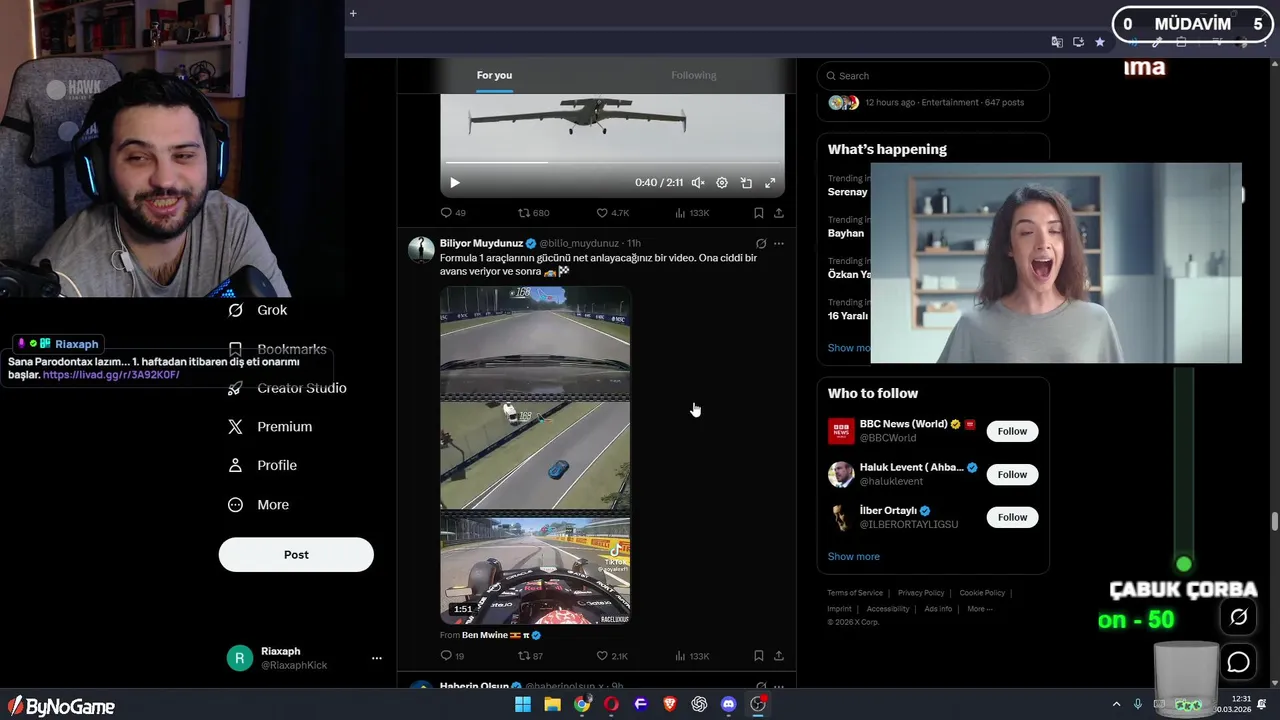
Task: Play the Formula 1 comparison video
Action: [x=535, y=455]
